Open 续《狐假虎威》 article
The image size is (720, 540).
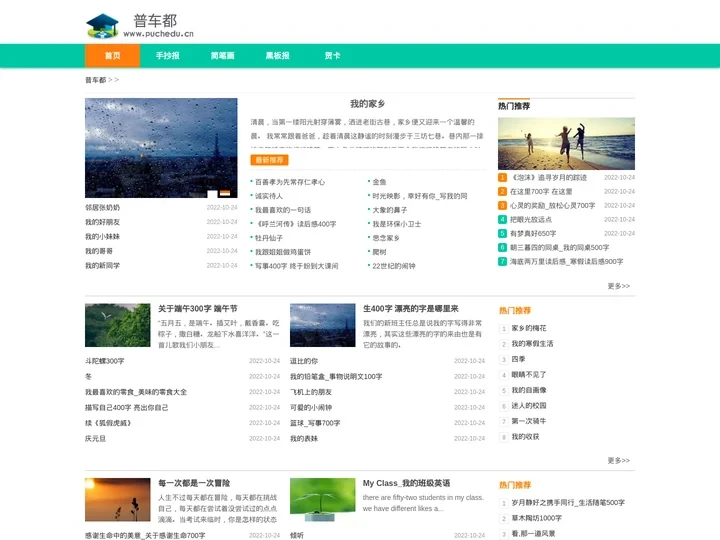pos(108,423)
